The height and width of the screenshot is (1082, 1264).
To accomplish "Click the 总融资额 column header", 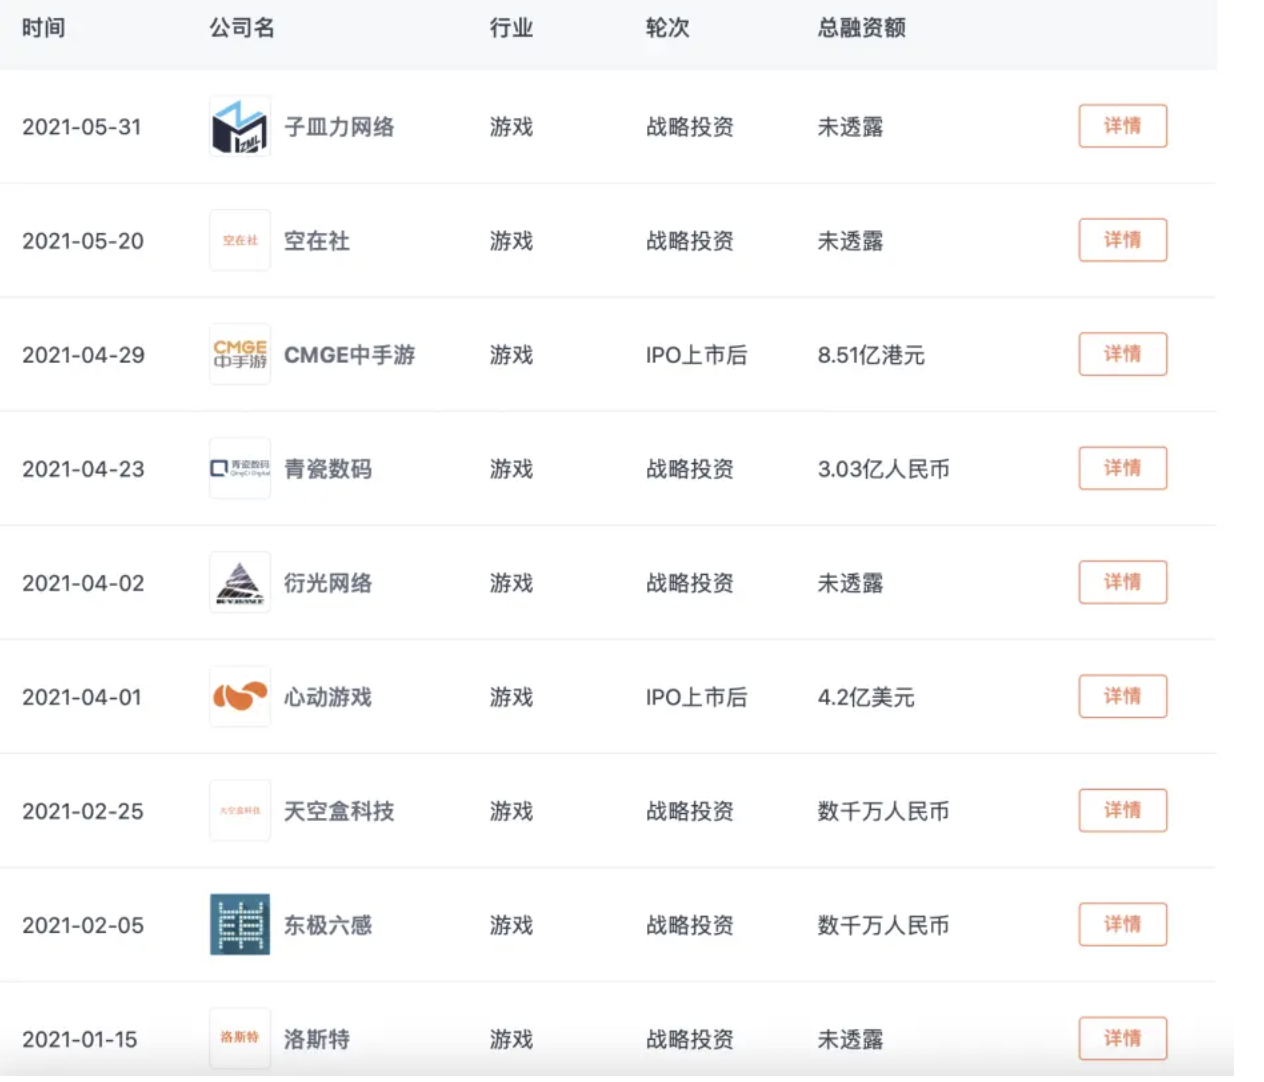I will [x=861, y=28].
